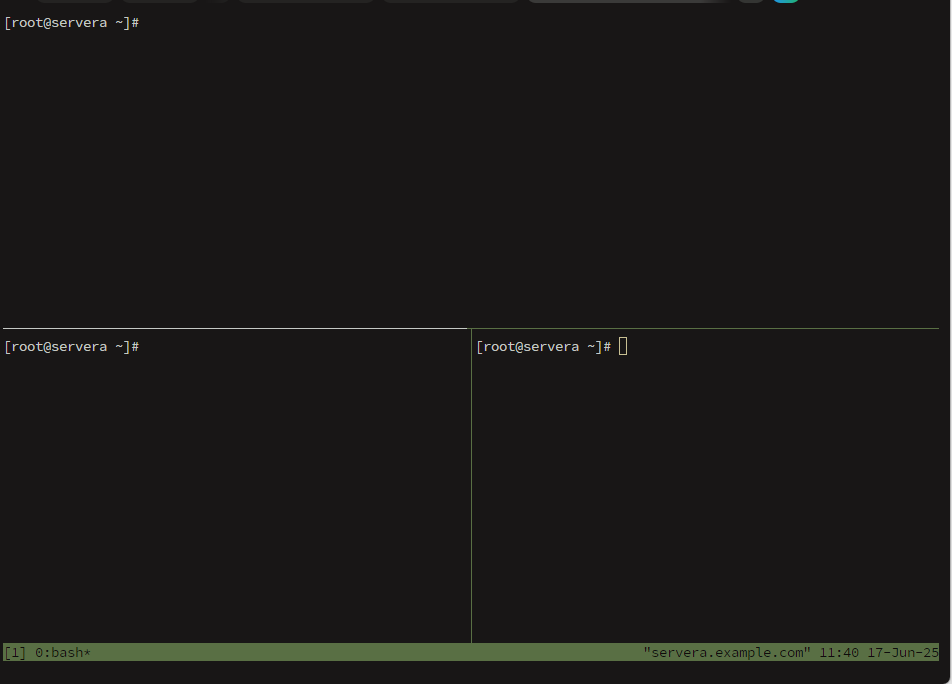Click the bottom-left pane's root@servera prompt
The image size is (952, 684).
click(x=72, y=347)
